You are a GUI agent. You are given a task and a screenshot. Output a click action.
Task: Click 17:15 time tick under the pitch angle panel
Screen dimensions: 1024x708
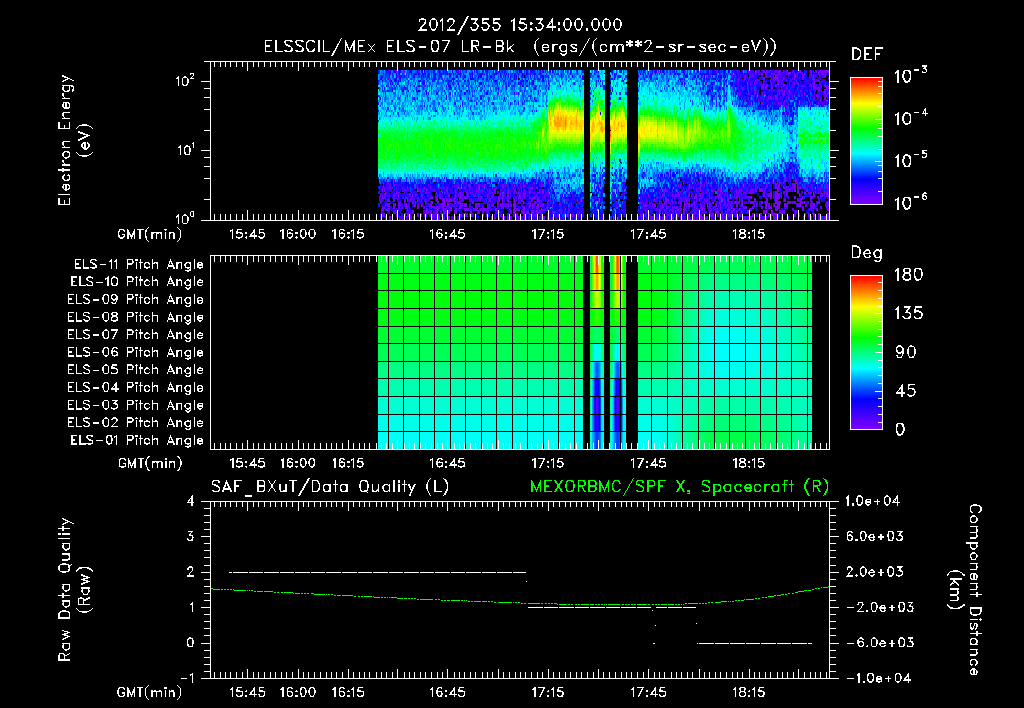coord(547,463)
